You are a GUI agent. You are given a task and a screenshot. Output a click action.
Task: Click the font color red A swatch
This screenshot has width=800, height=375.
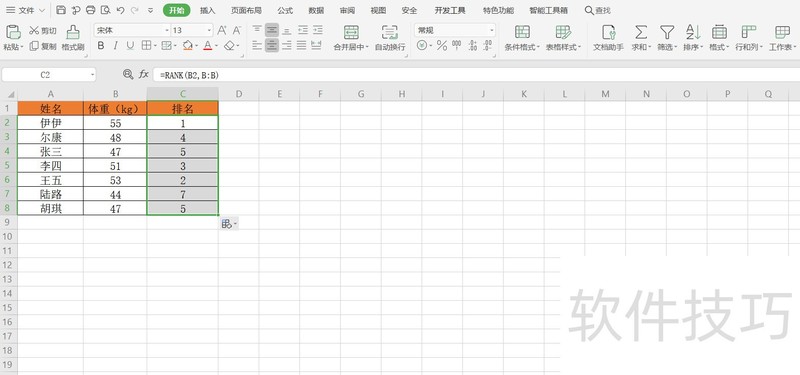click(208, 46)
